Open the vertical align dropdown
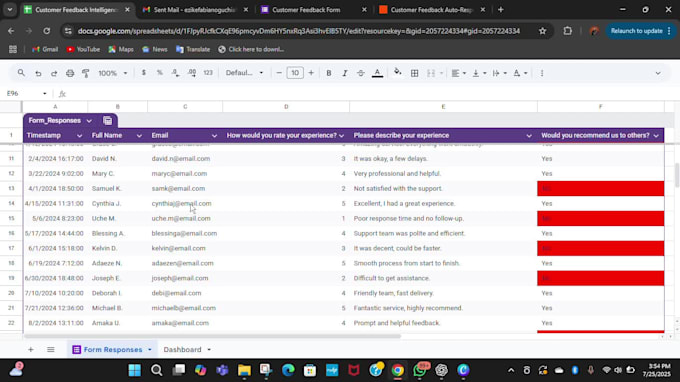The height and width of the screenshot is (382, 680). tap(479, 73)
